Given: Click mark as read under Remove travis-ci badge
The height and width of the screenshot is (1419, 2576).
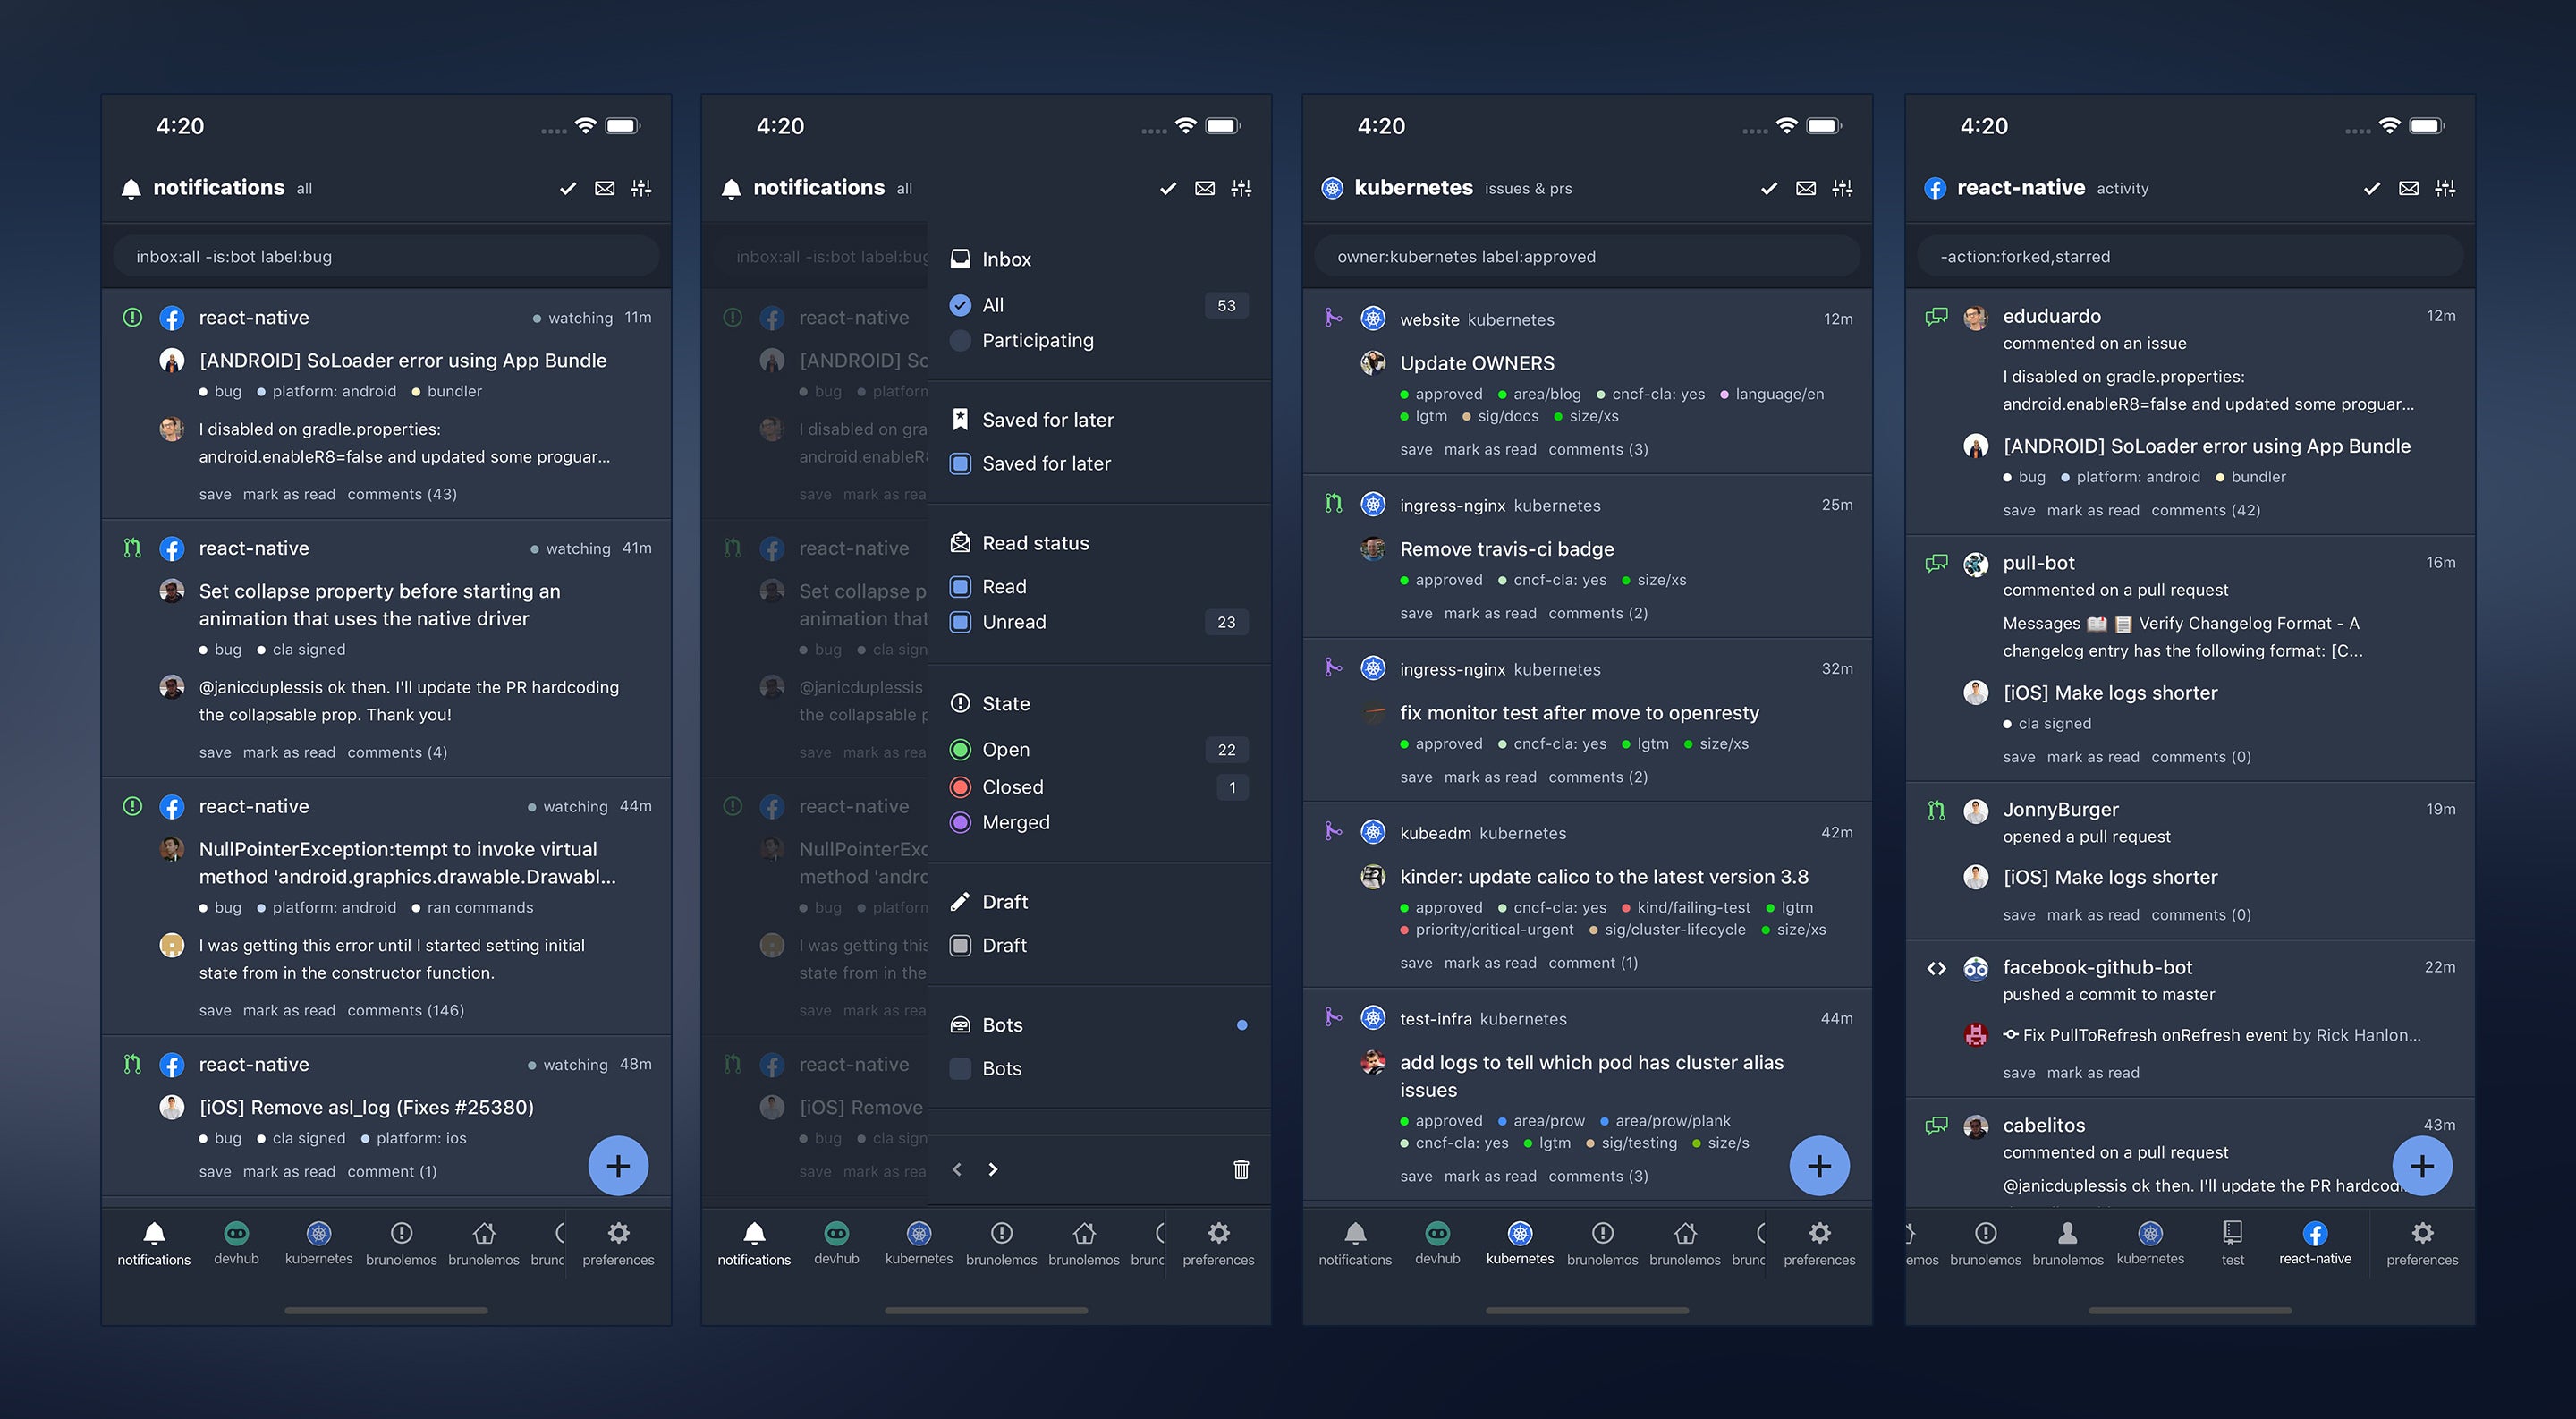Looking at the screenshot, I should point(1490,614).
